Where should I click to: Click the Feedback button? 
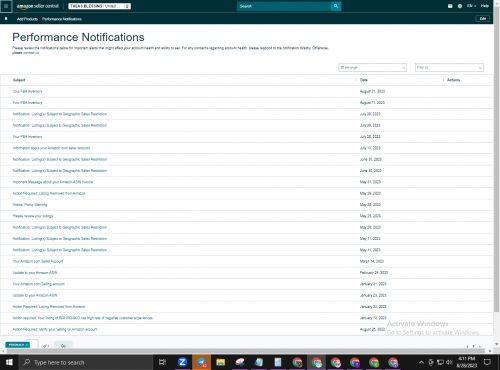pos(17,345)
